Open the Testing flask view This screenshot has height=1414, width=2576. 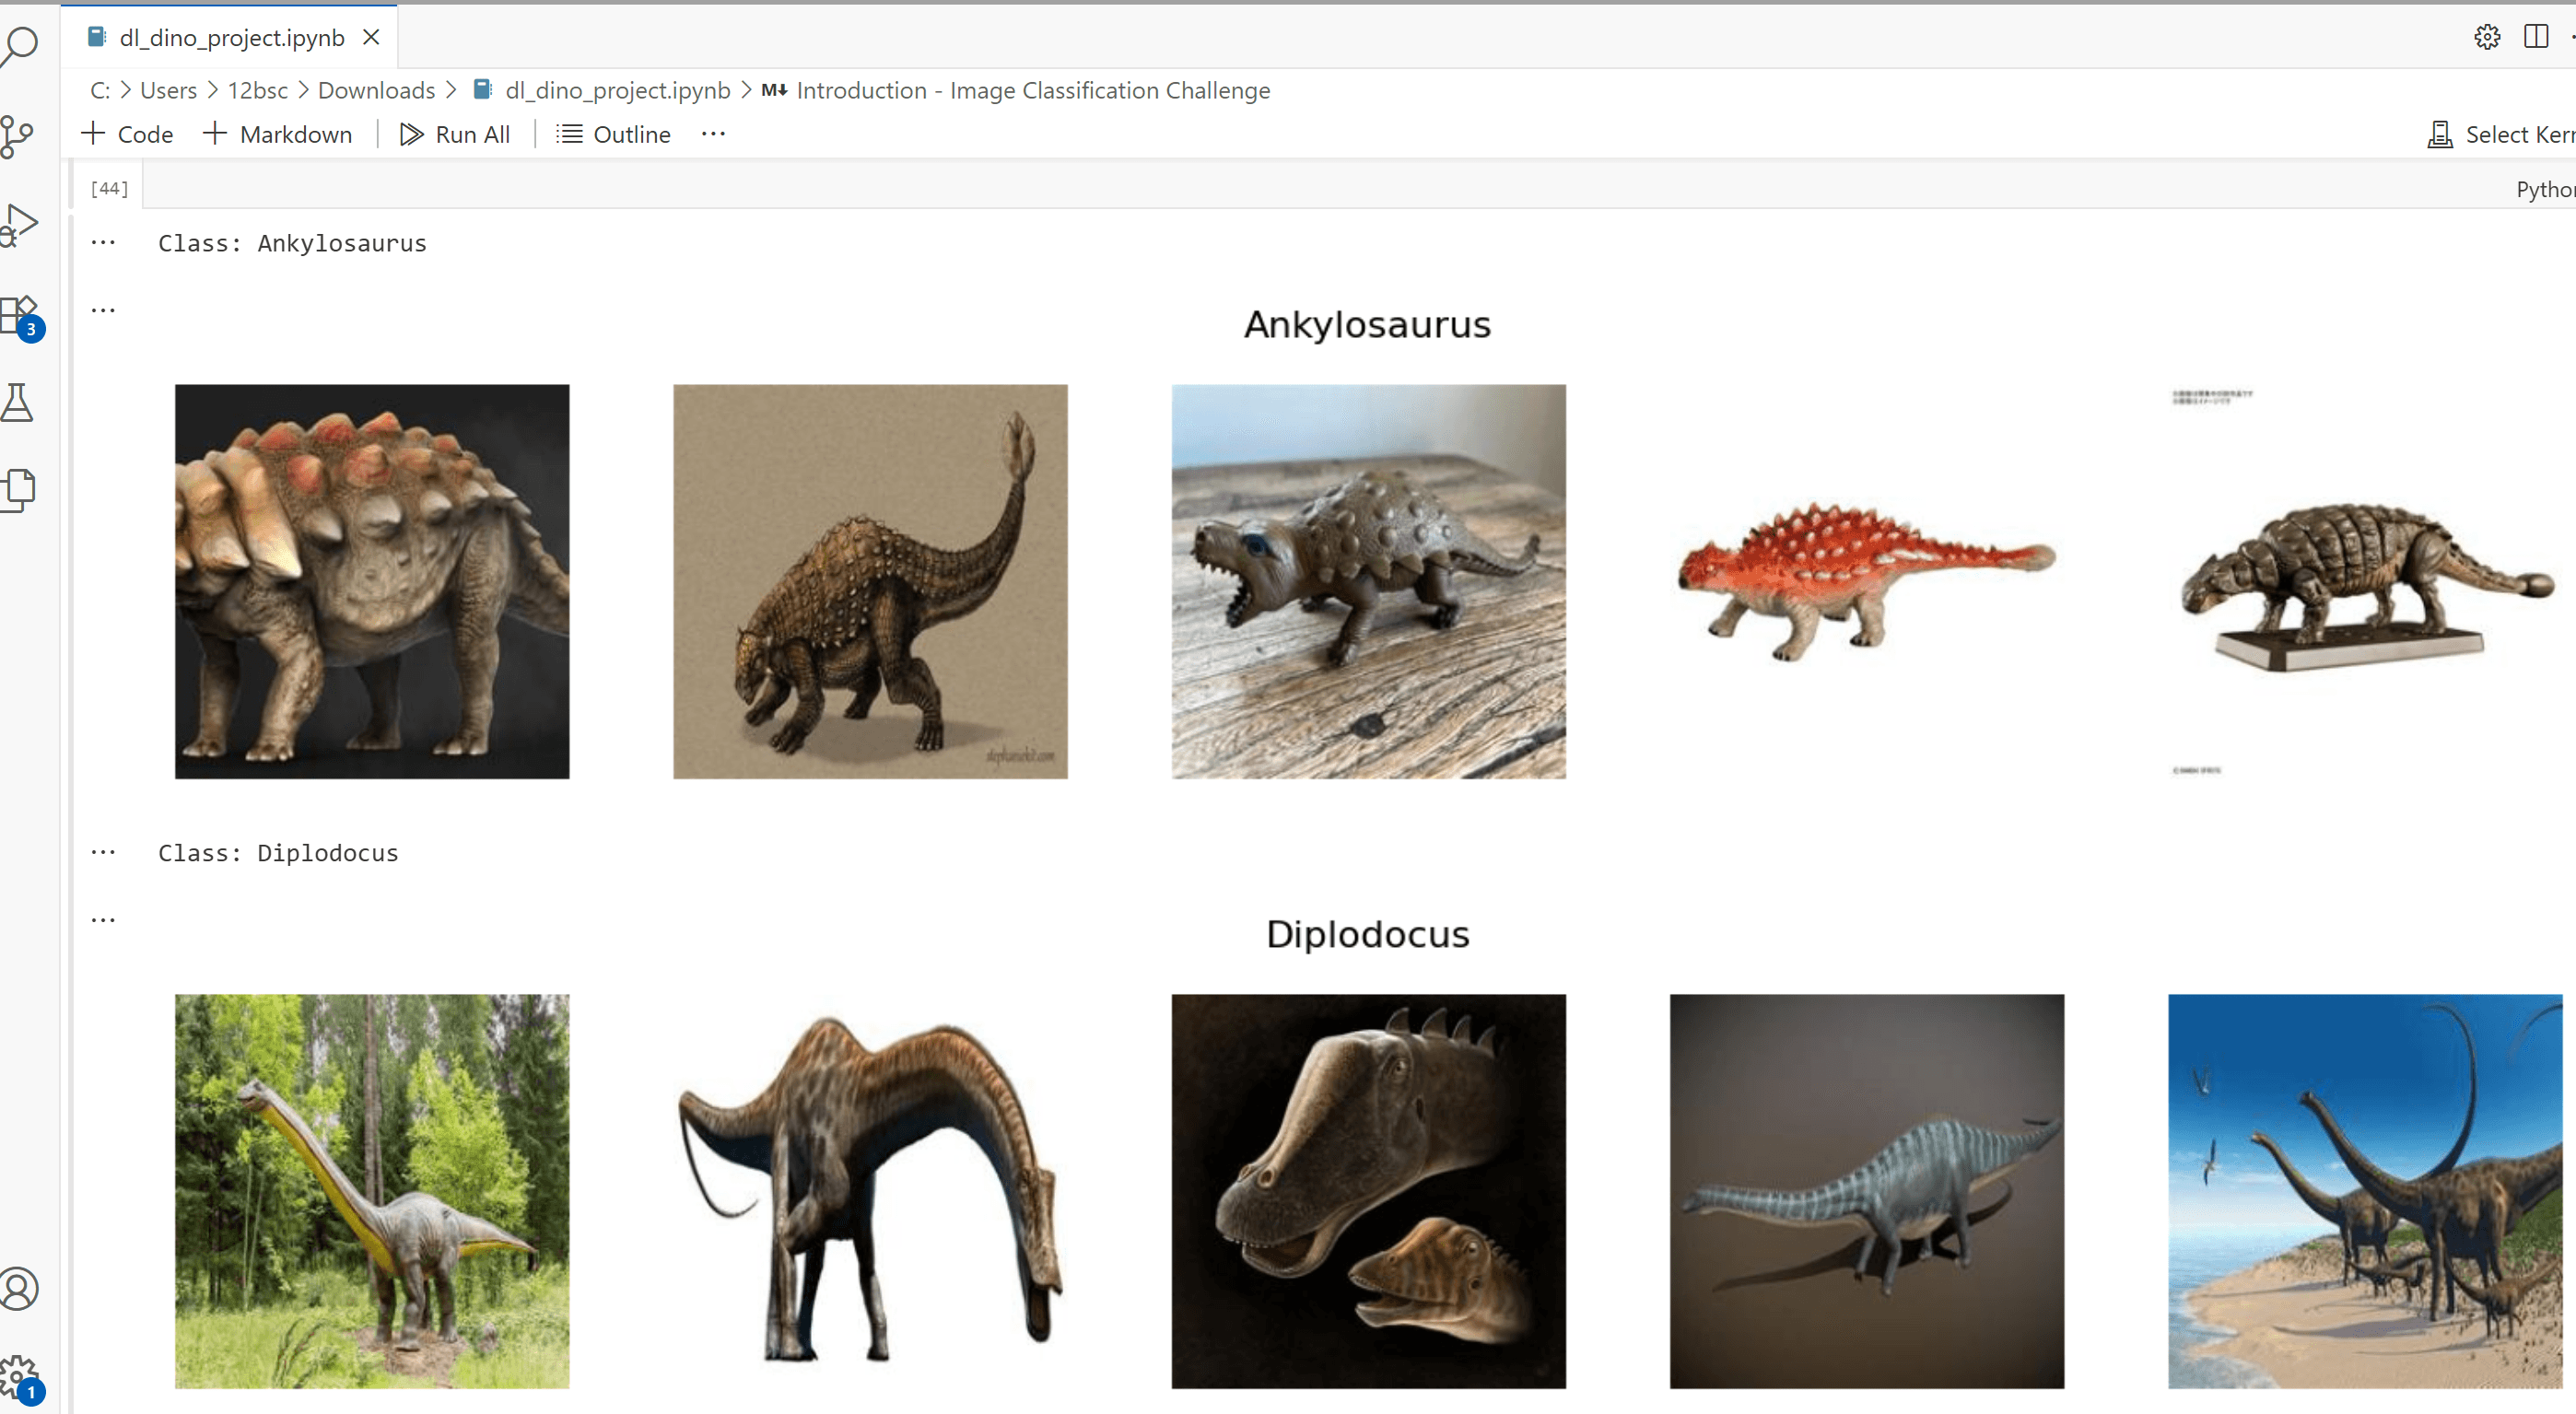pyautogui.click(x=16, y=403)
